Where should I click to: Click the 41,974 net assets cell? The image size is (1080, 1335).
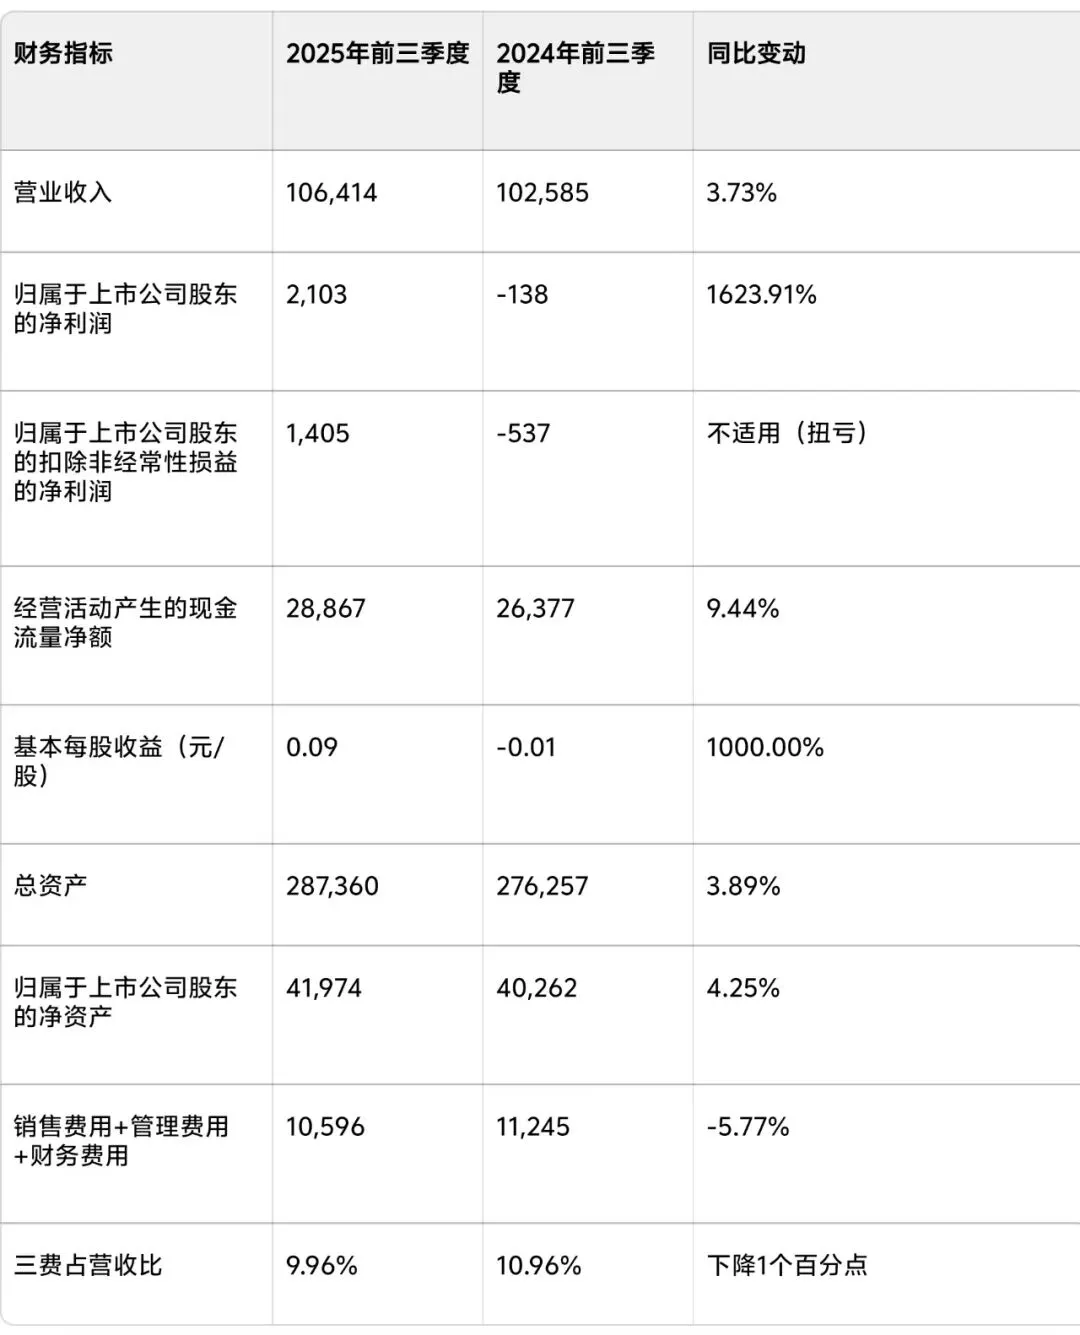(323, 988)
